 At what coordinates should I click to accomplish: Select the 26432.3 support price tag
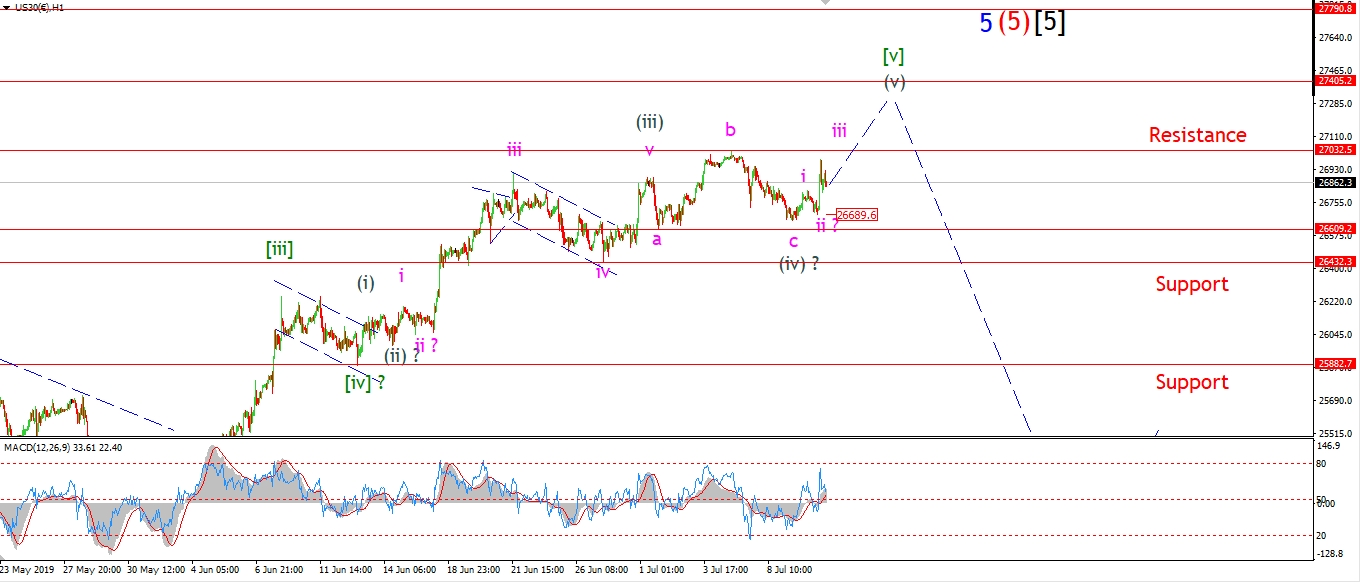click(1336, 262)
